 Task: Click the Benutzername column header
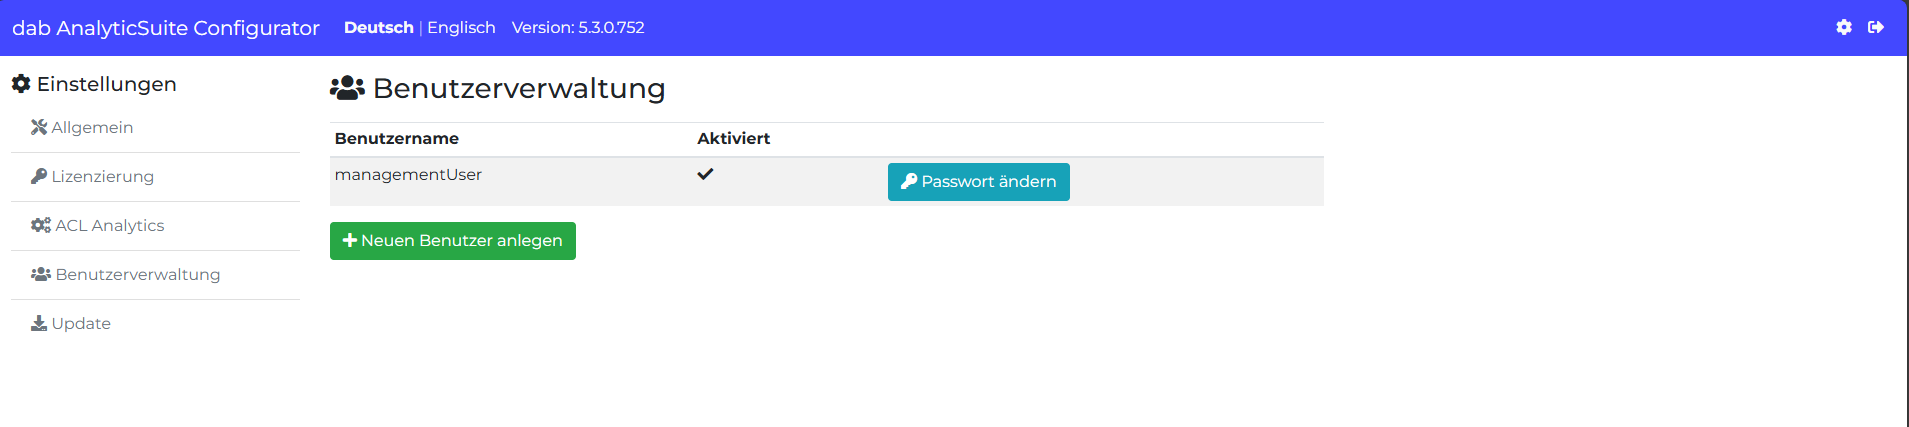tap(397, 139)
